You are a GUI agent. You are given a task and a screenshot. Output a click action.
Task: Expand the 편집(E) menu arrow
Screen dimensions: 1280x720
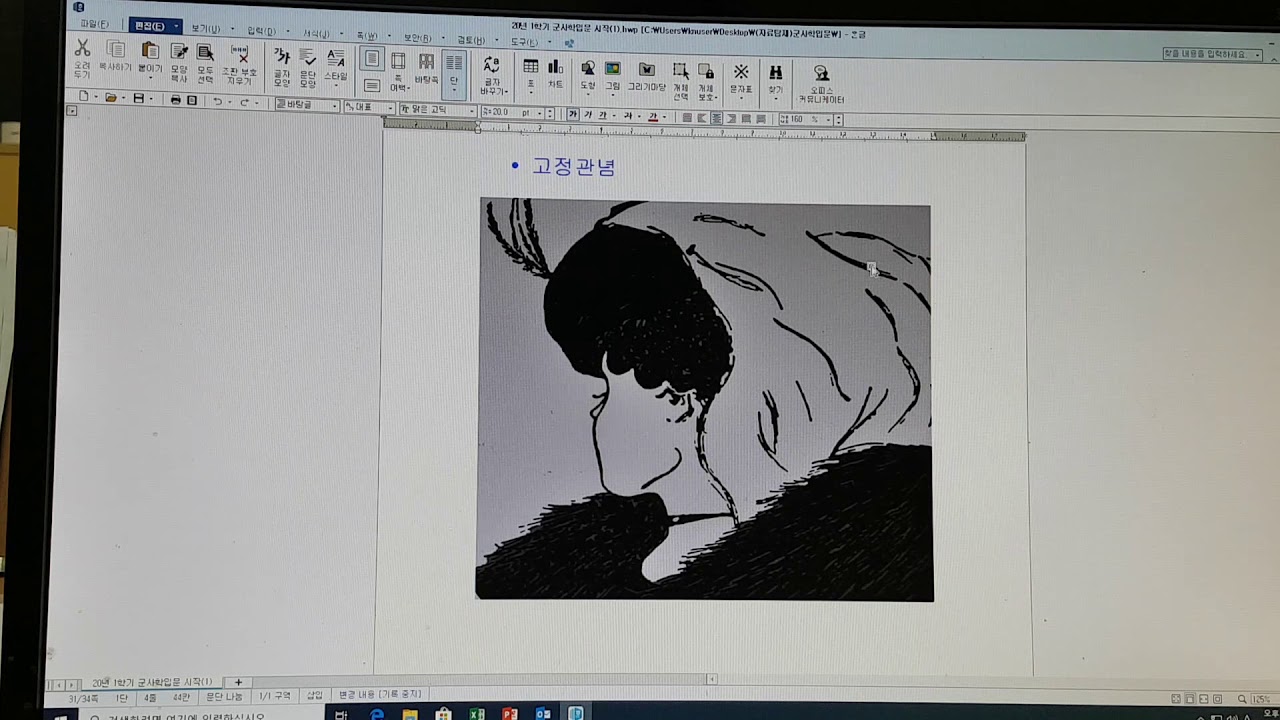click(x=177, y=26)
